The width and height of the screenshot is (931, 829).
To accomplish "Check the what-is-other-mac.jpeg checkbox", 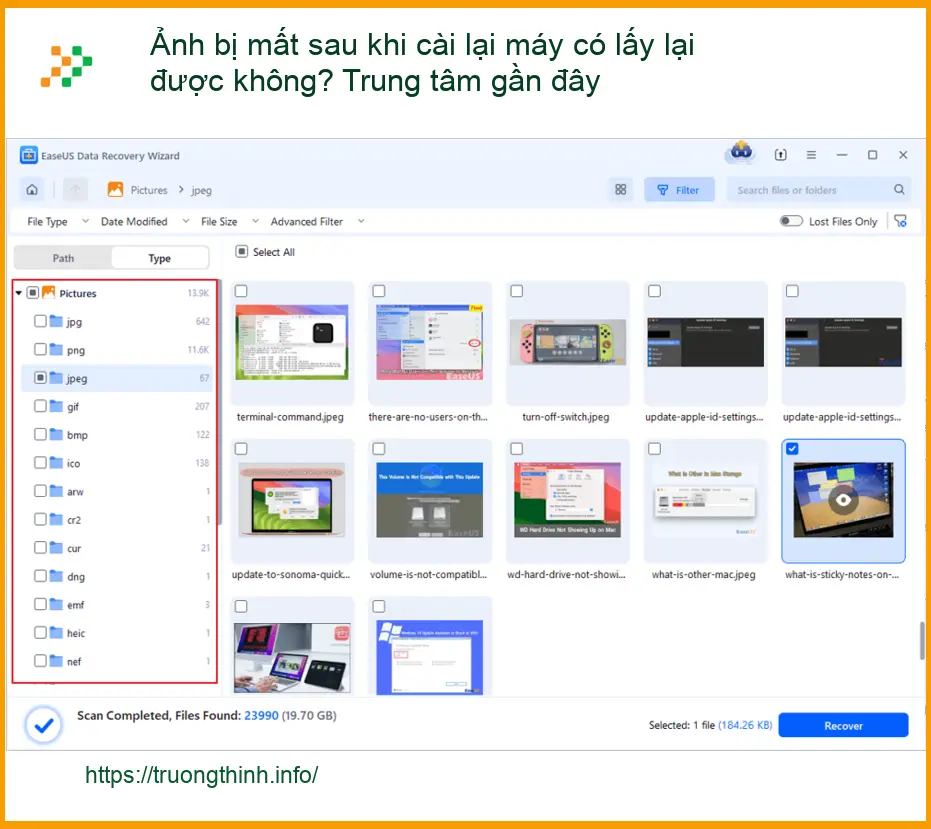I will [x=654, y=448].
